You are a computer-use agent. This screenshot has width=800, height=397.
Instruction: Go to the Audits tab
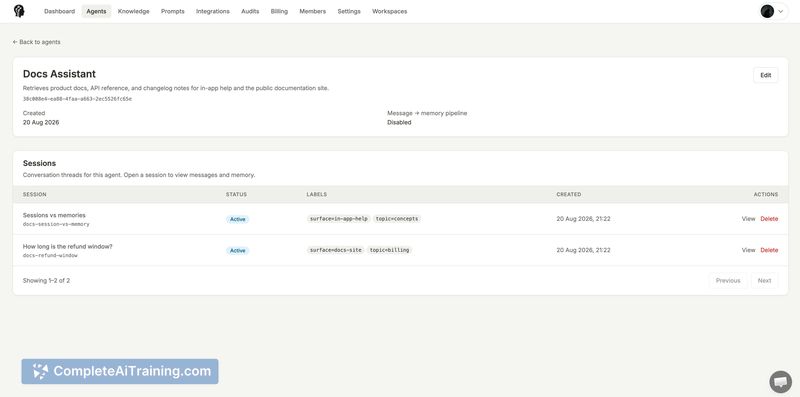tap(250, 11)
